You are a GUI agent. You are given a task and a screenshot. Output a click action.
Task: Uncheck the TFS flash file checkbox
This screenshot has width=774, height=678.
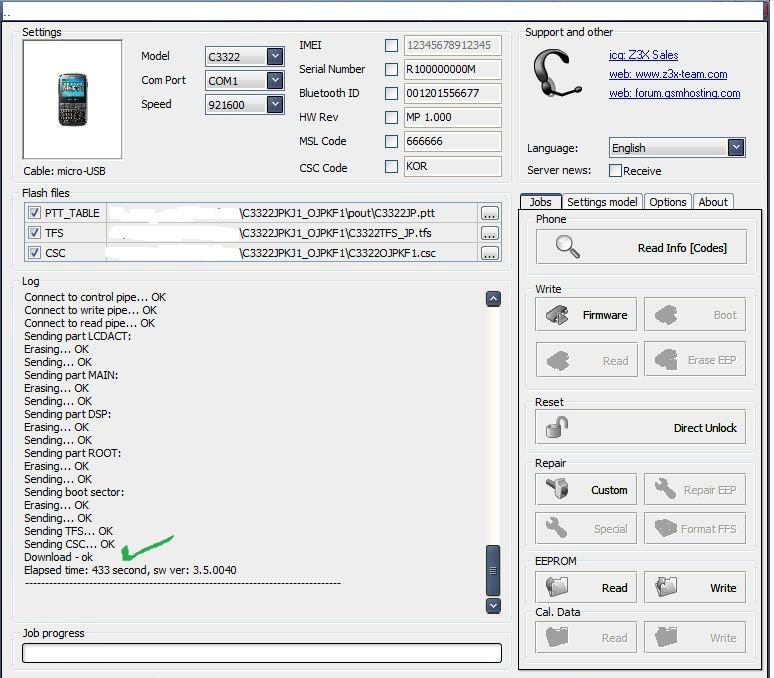pyautogui.click(x=34, y=232)
